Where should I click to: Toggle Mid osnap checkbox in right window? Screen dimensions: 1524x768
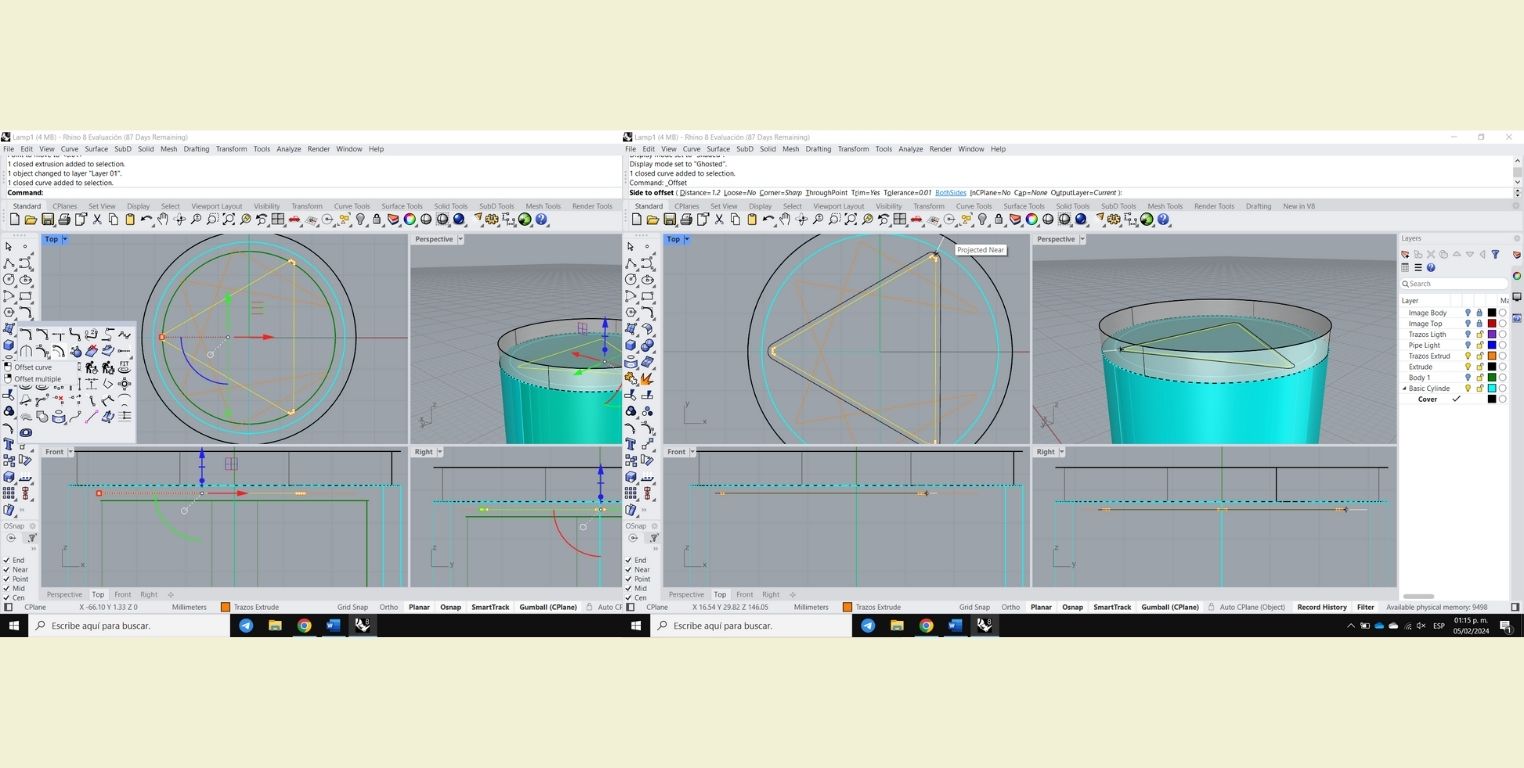click(x=629, y=589)
